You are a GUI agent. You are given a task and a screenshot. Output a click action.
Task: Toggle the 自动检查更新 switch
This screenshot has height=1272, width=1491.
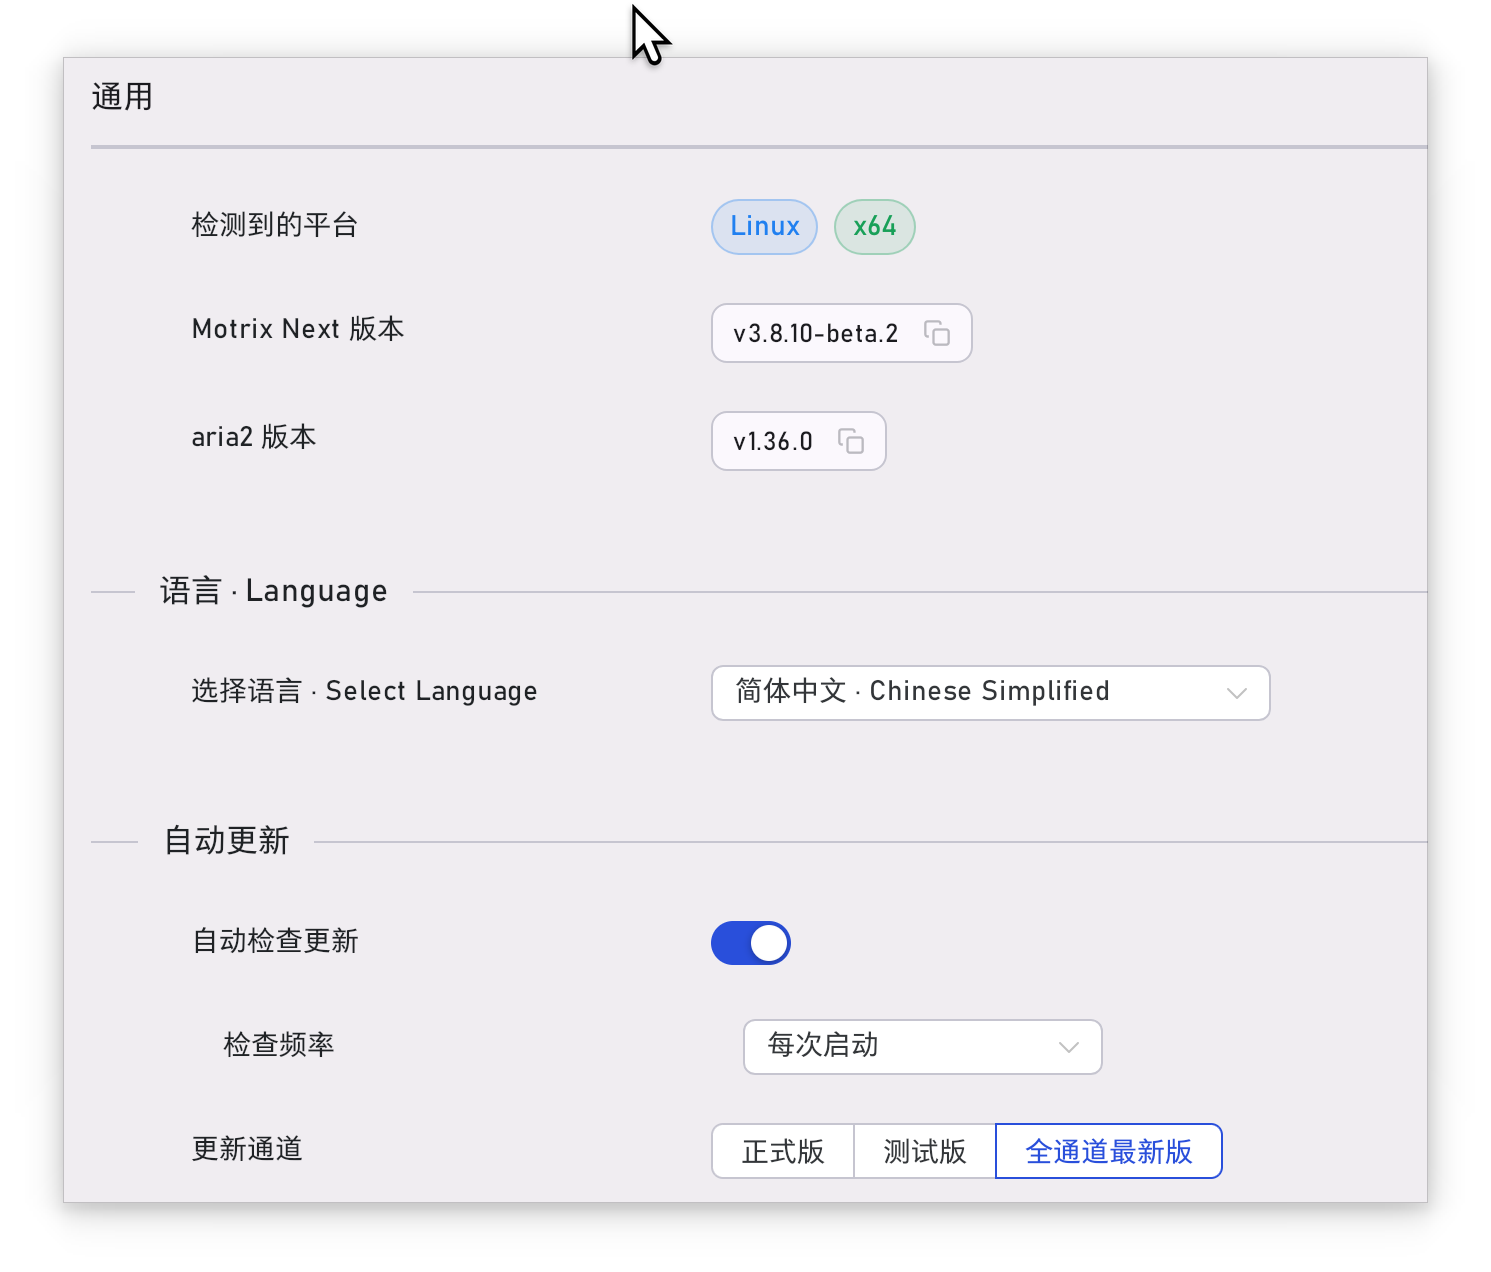(x=751, y=943)
